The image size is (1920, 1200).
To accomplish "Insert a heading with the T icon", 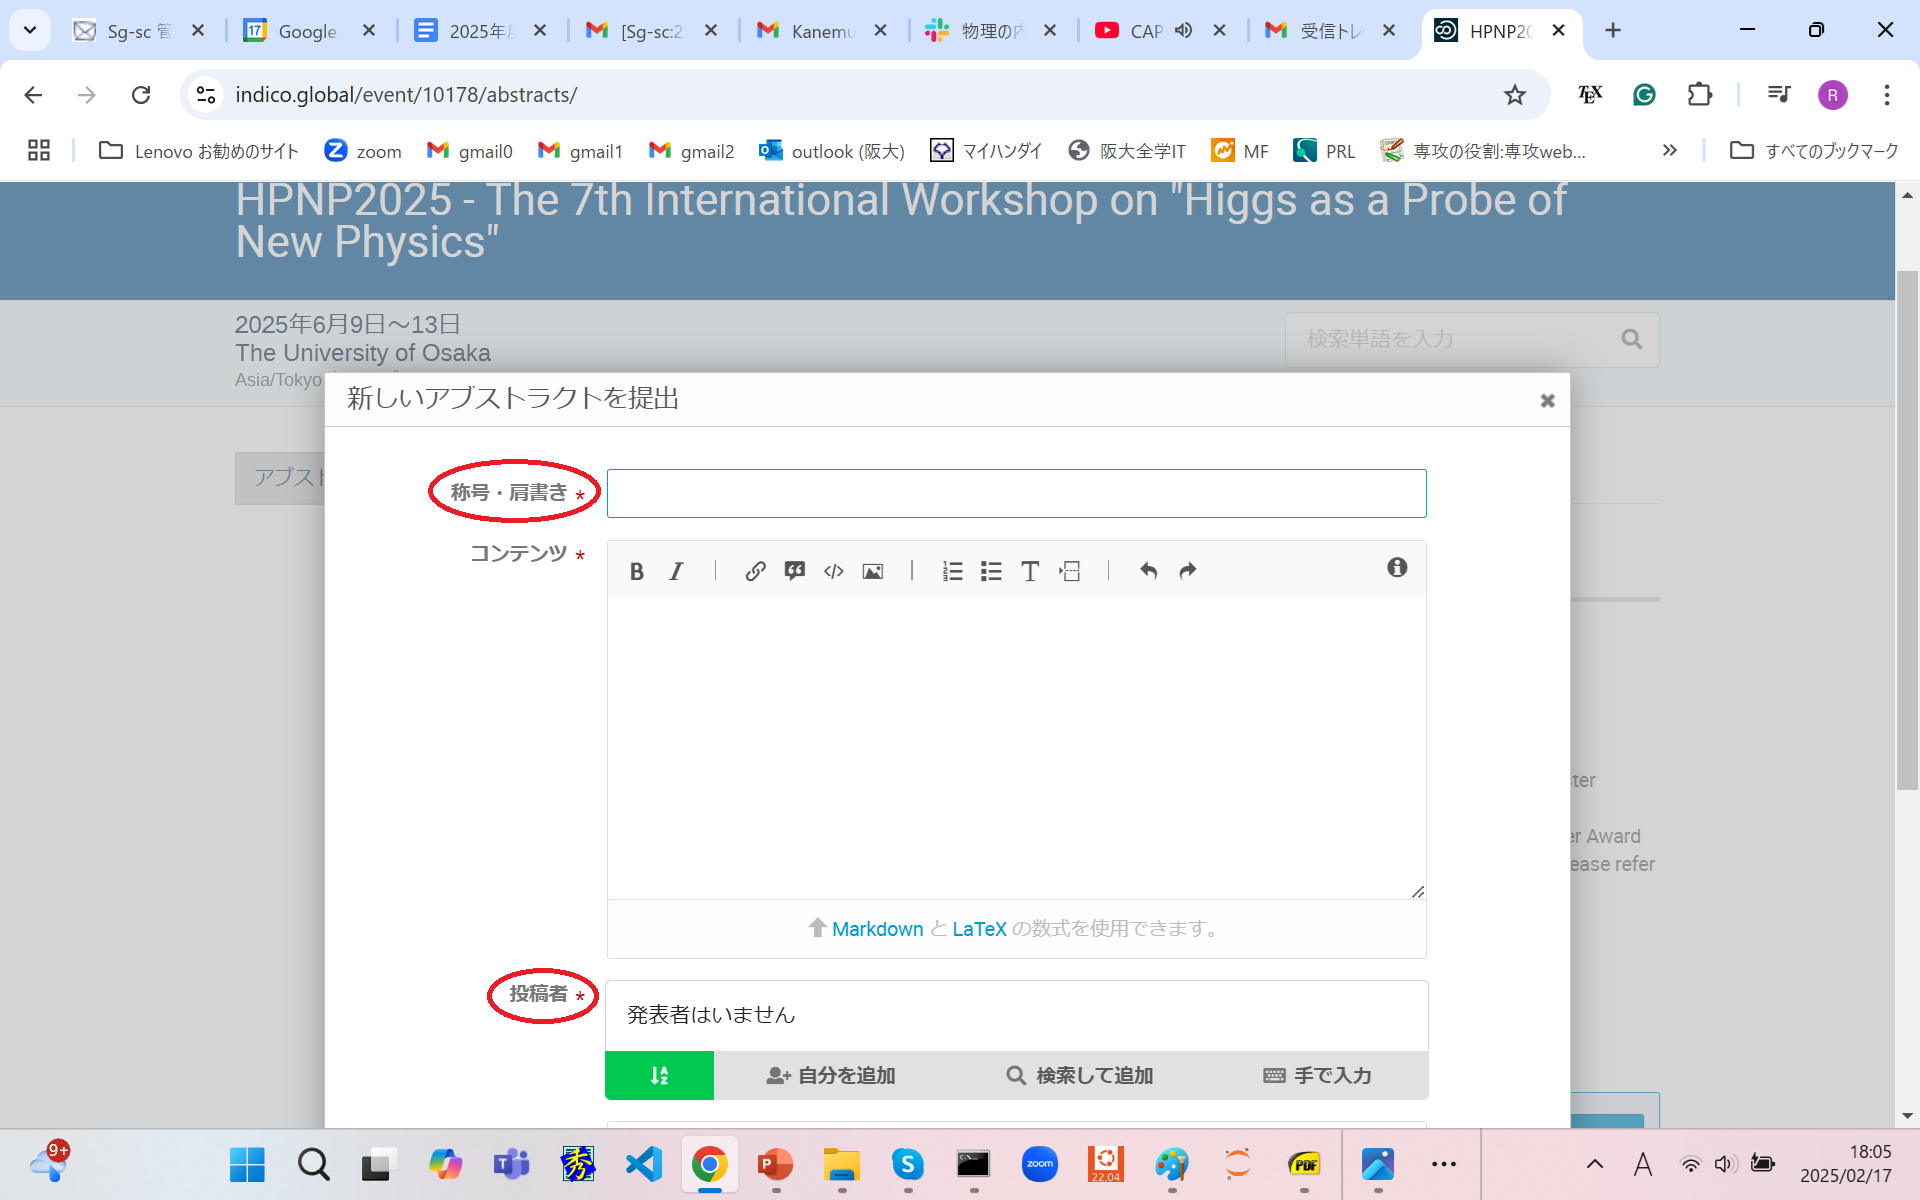I will point(1030,571).
